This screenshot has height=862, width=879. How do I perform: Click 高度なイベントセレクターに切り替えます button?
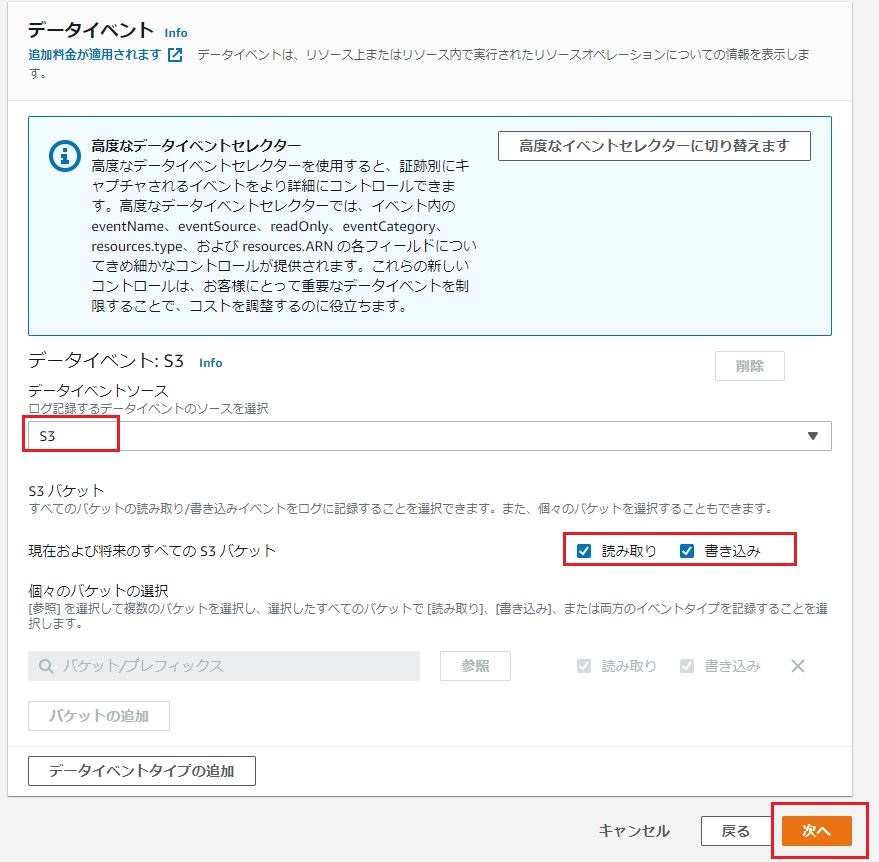tap(654, 146)
